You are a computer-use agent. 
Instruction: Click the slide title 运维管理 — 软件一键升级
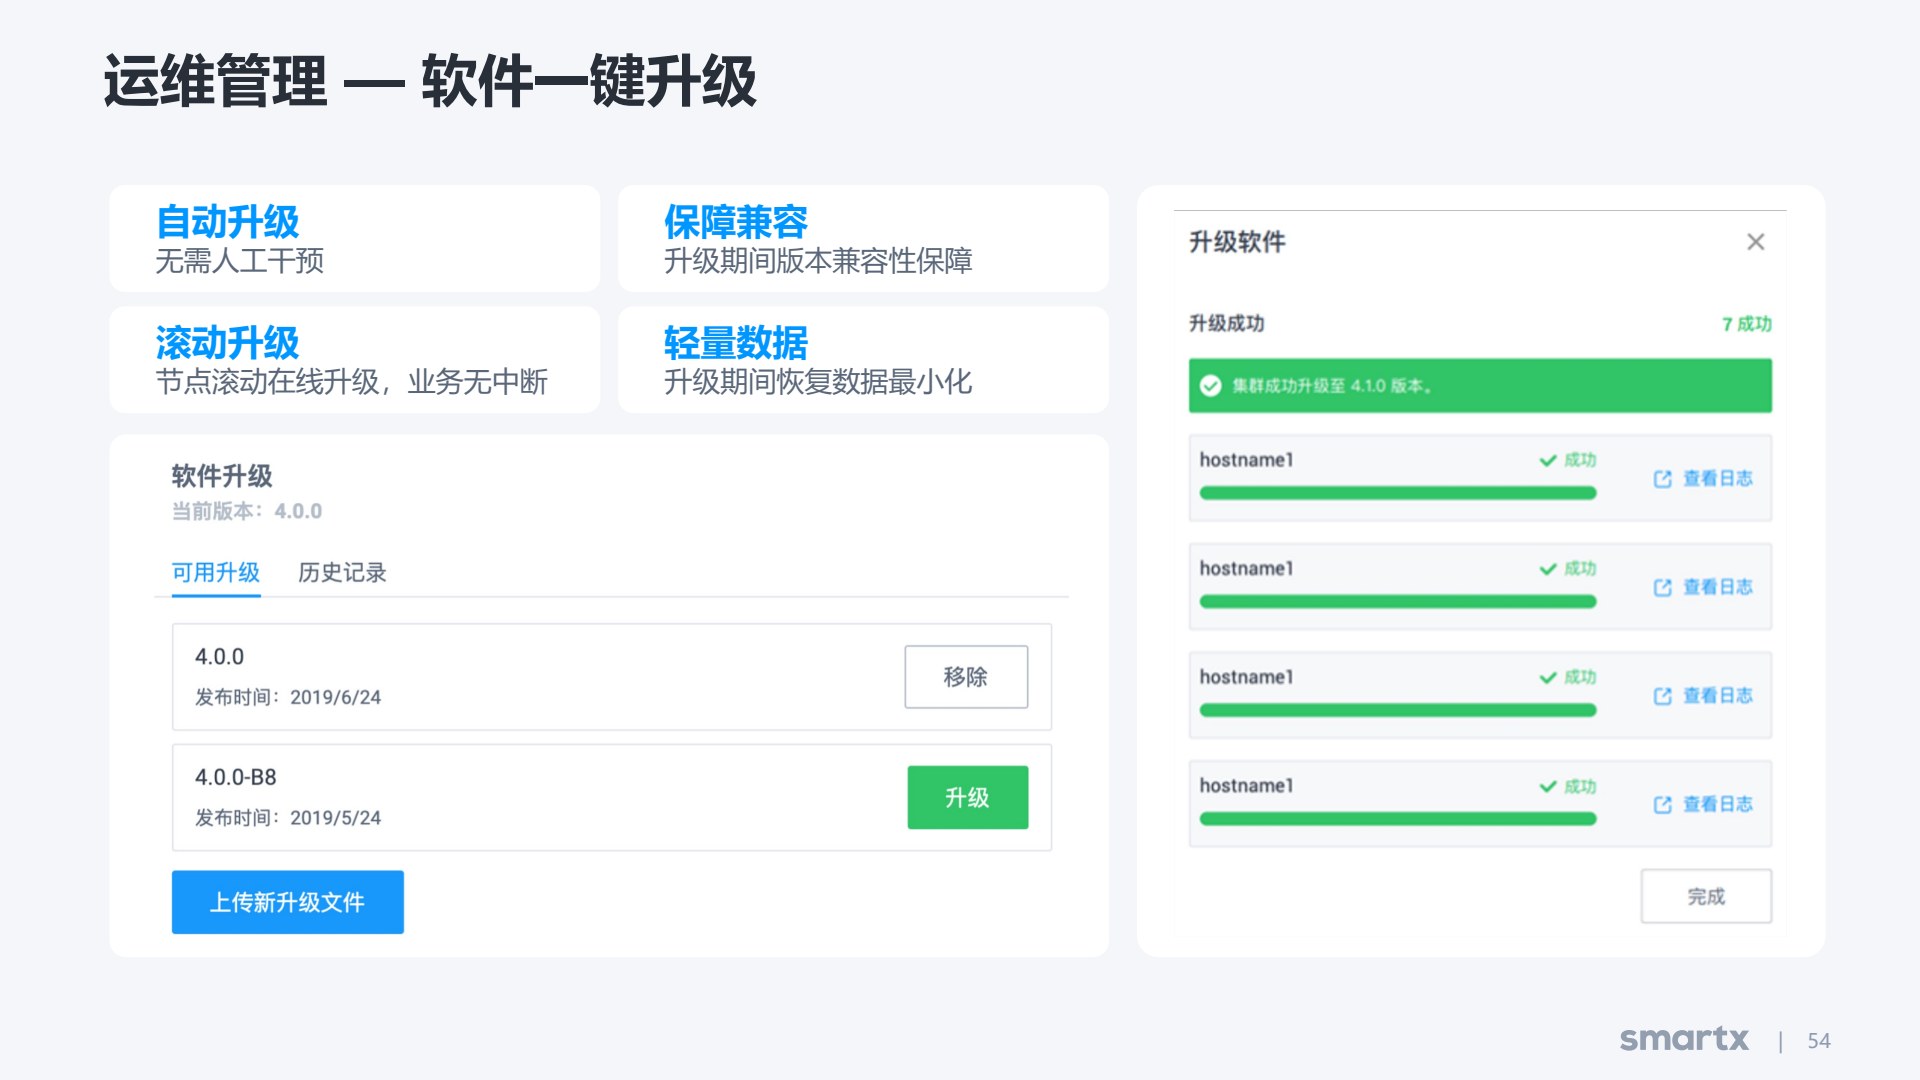430,81
